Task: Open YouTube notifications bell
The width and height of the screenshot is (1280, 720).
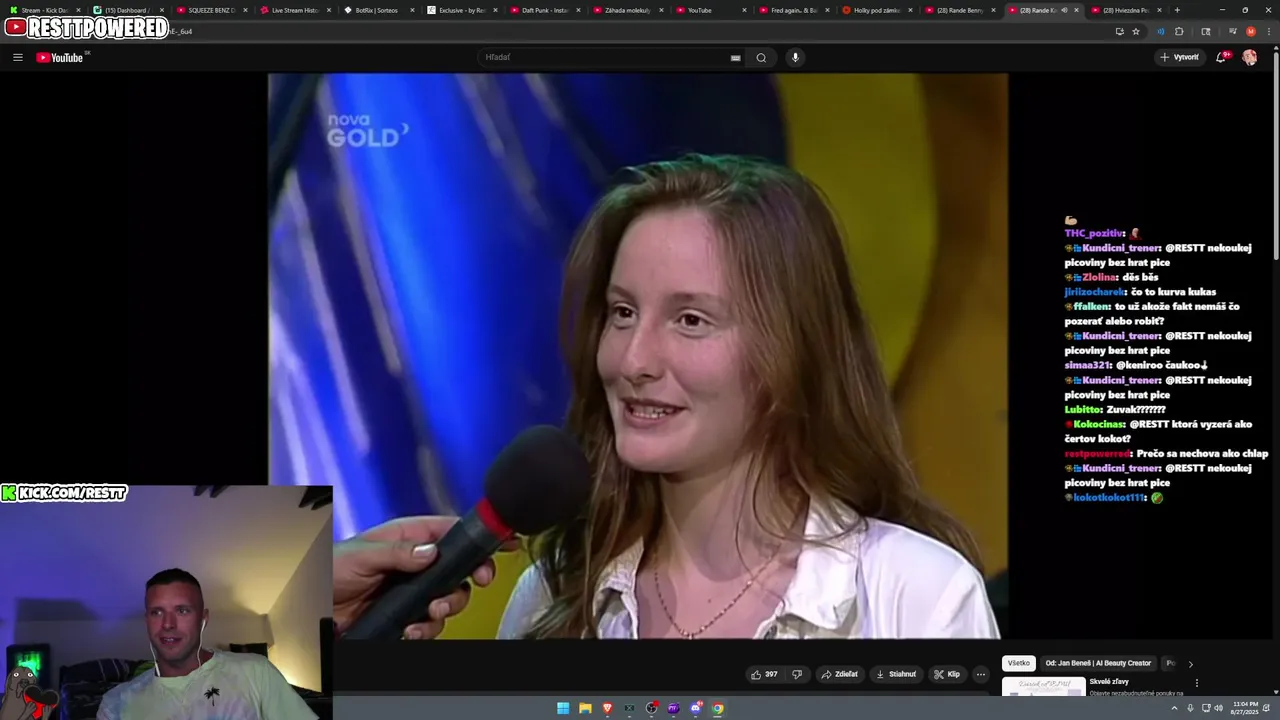Action: [x=1221, y=57]
